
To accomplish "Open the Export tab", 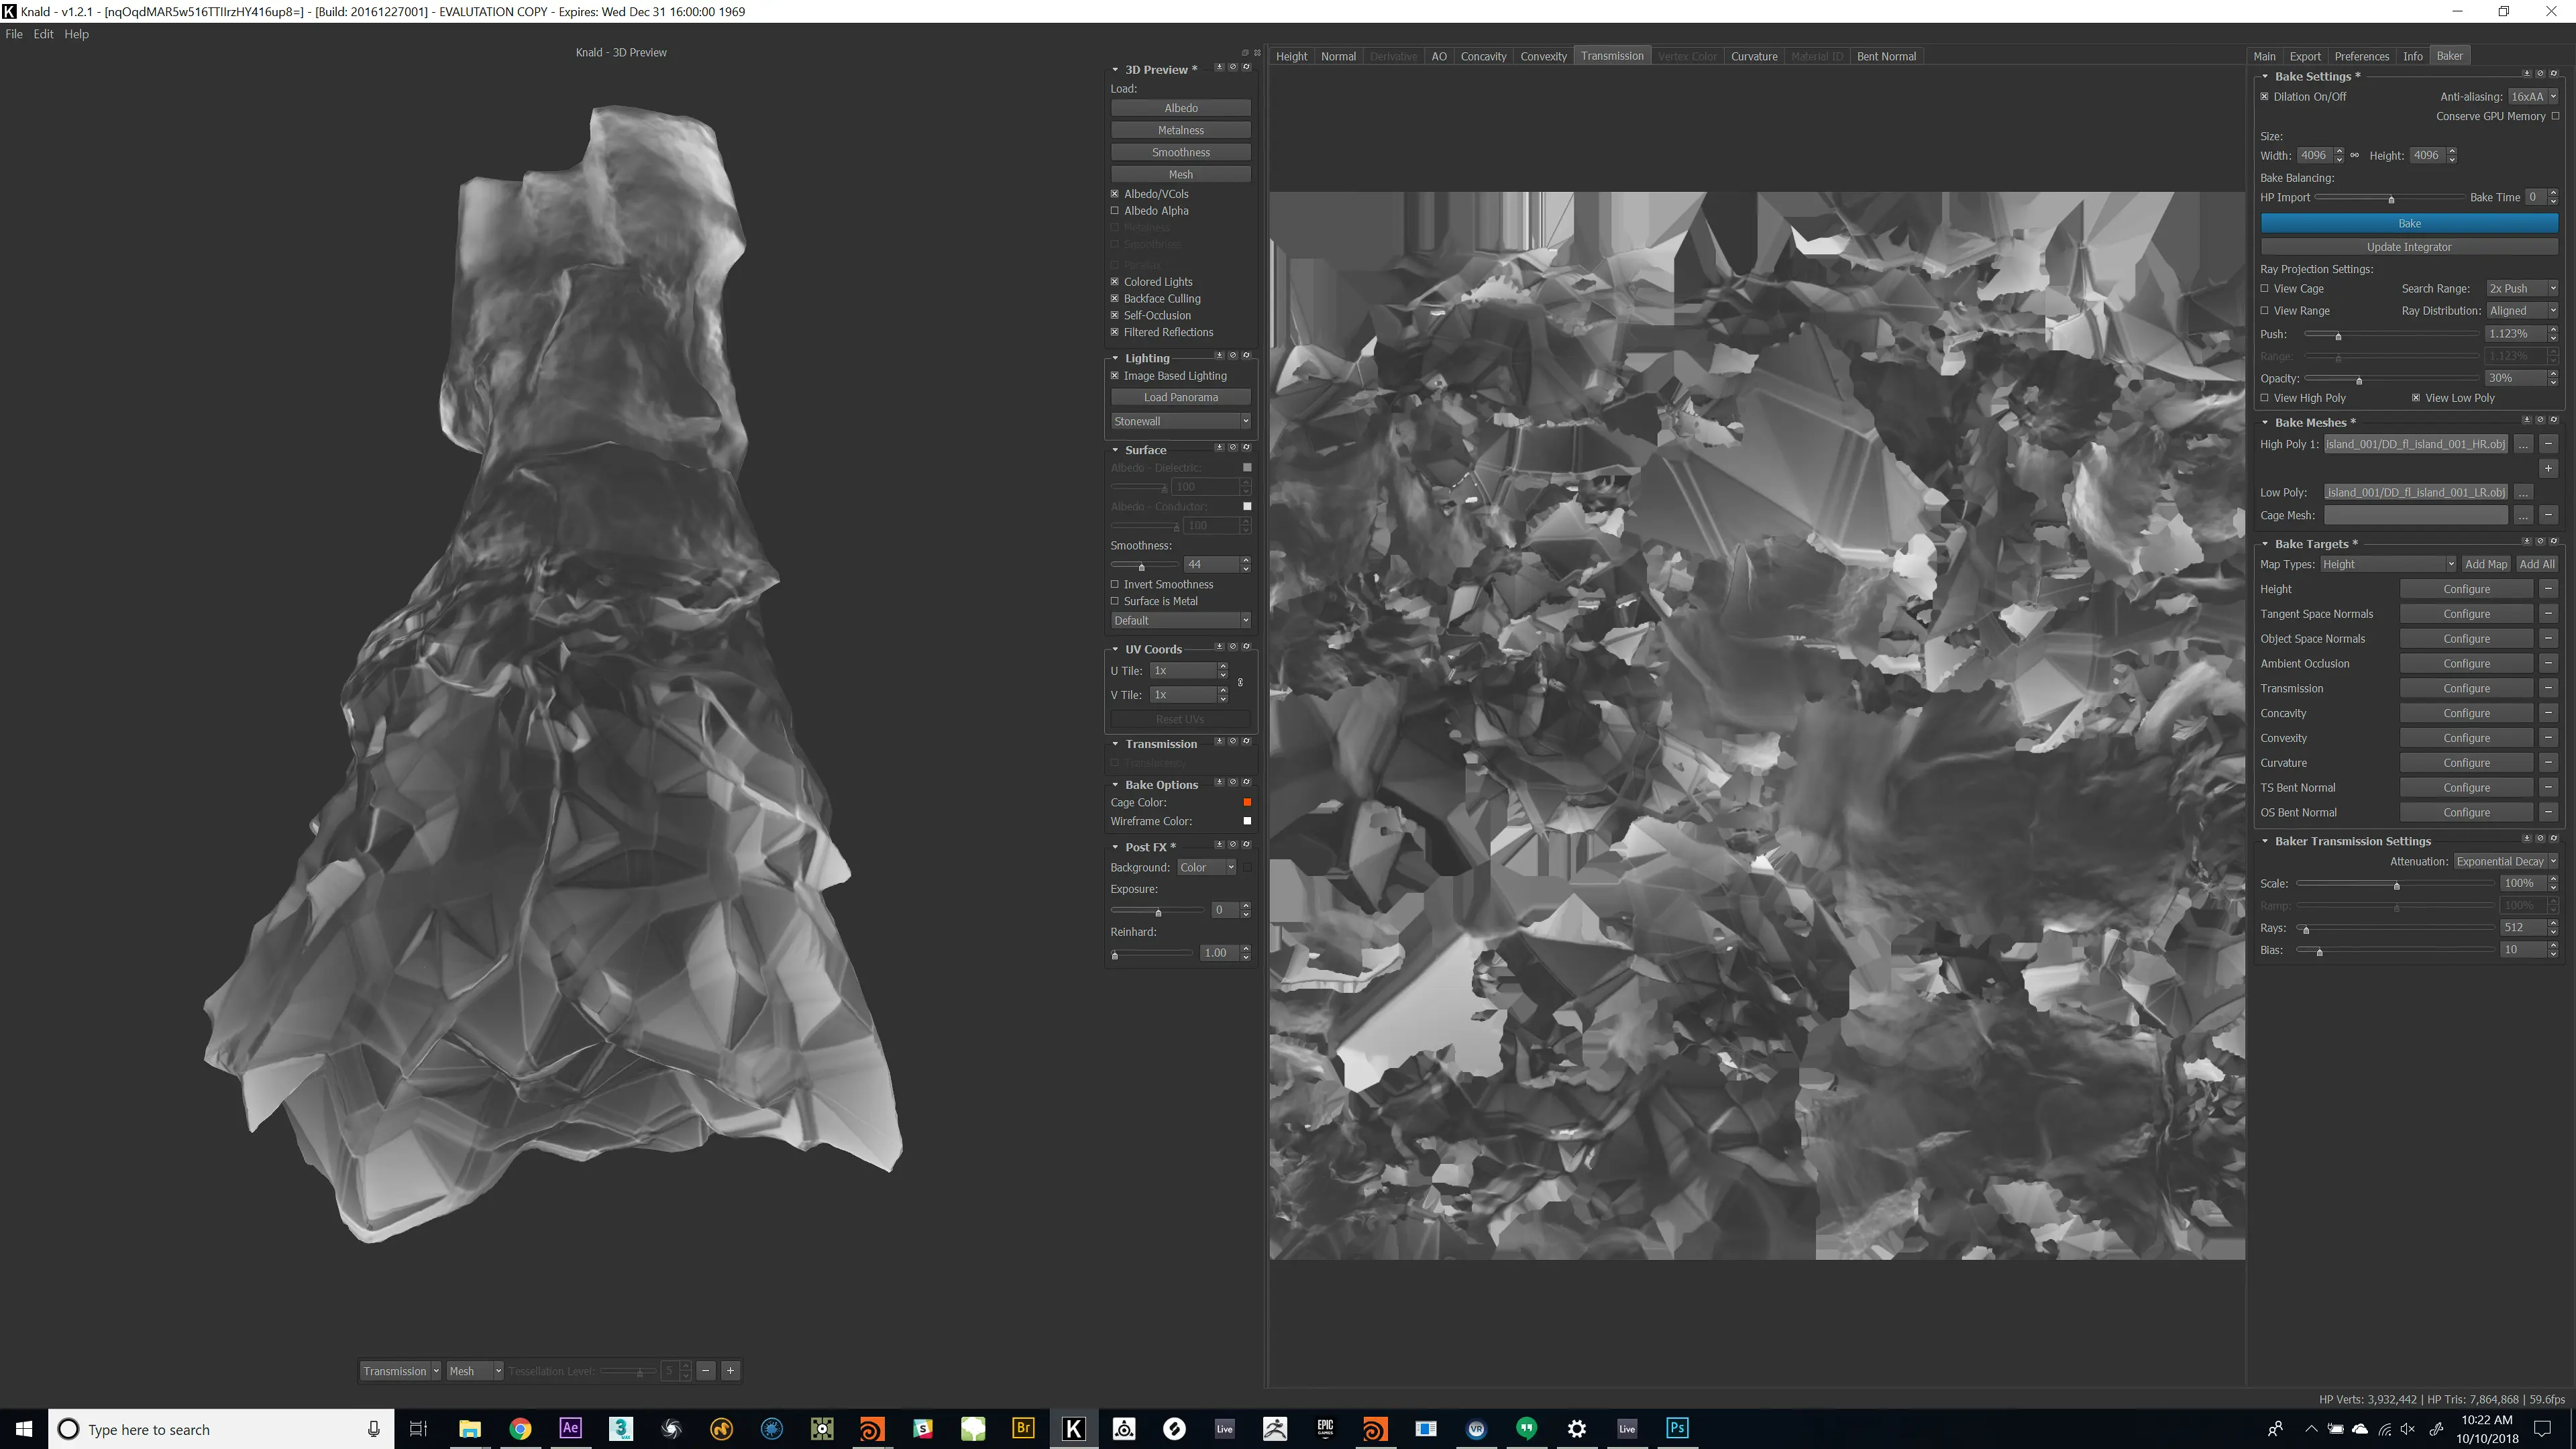I will 2305,56.
